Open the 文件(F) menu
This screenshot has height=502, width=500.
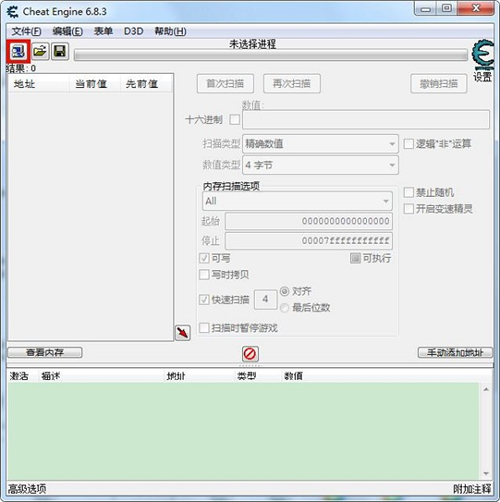[26, 31]
